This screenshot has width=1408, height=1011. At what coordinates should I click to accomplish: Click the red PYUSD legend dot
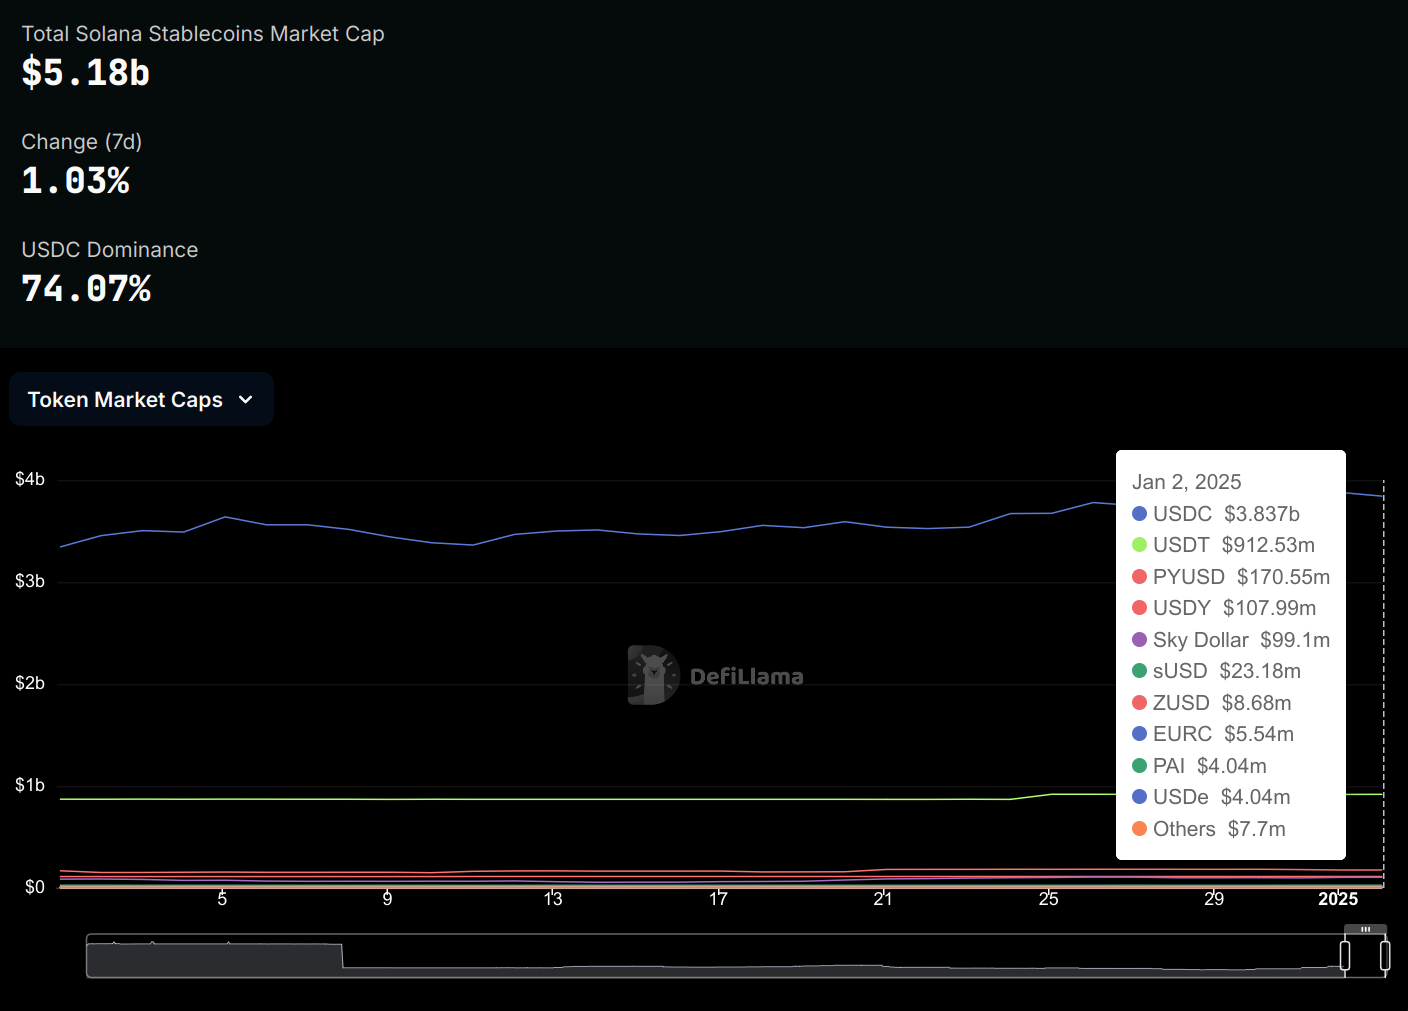[1139, 576]
